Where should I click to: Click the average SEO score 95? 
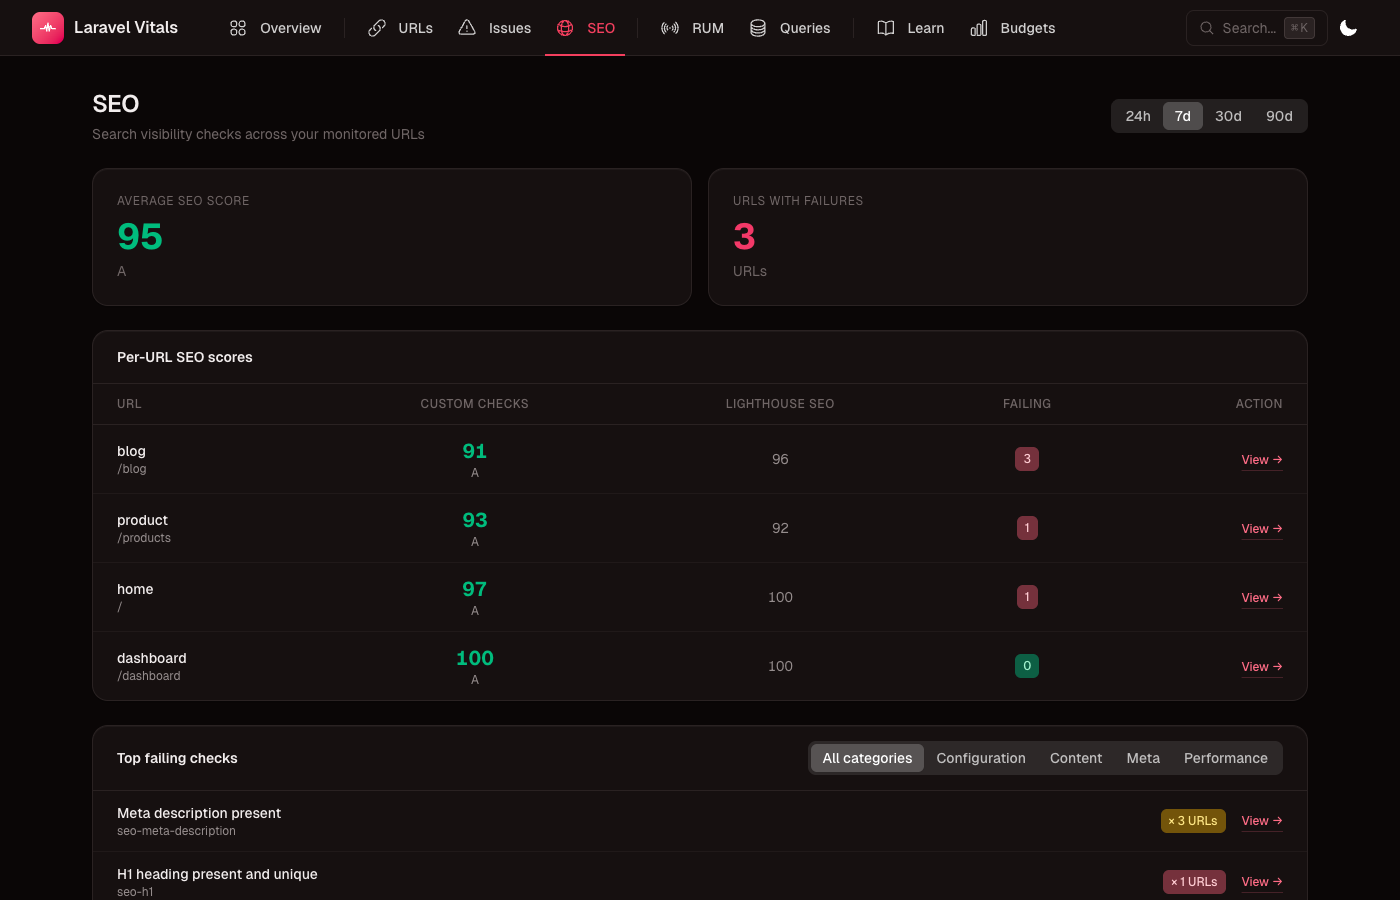tap(140, 237)
